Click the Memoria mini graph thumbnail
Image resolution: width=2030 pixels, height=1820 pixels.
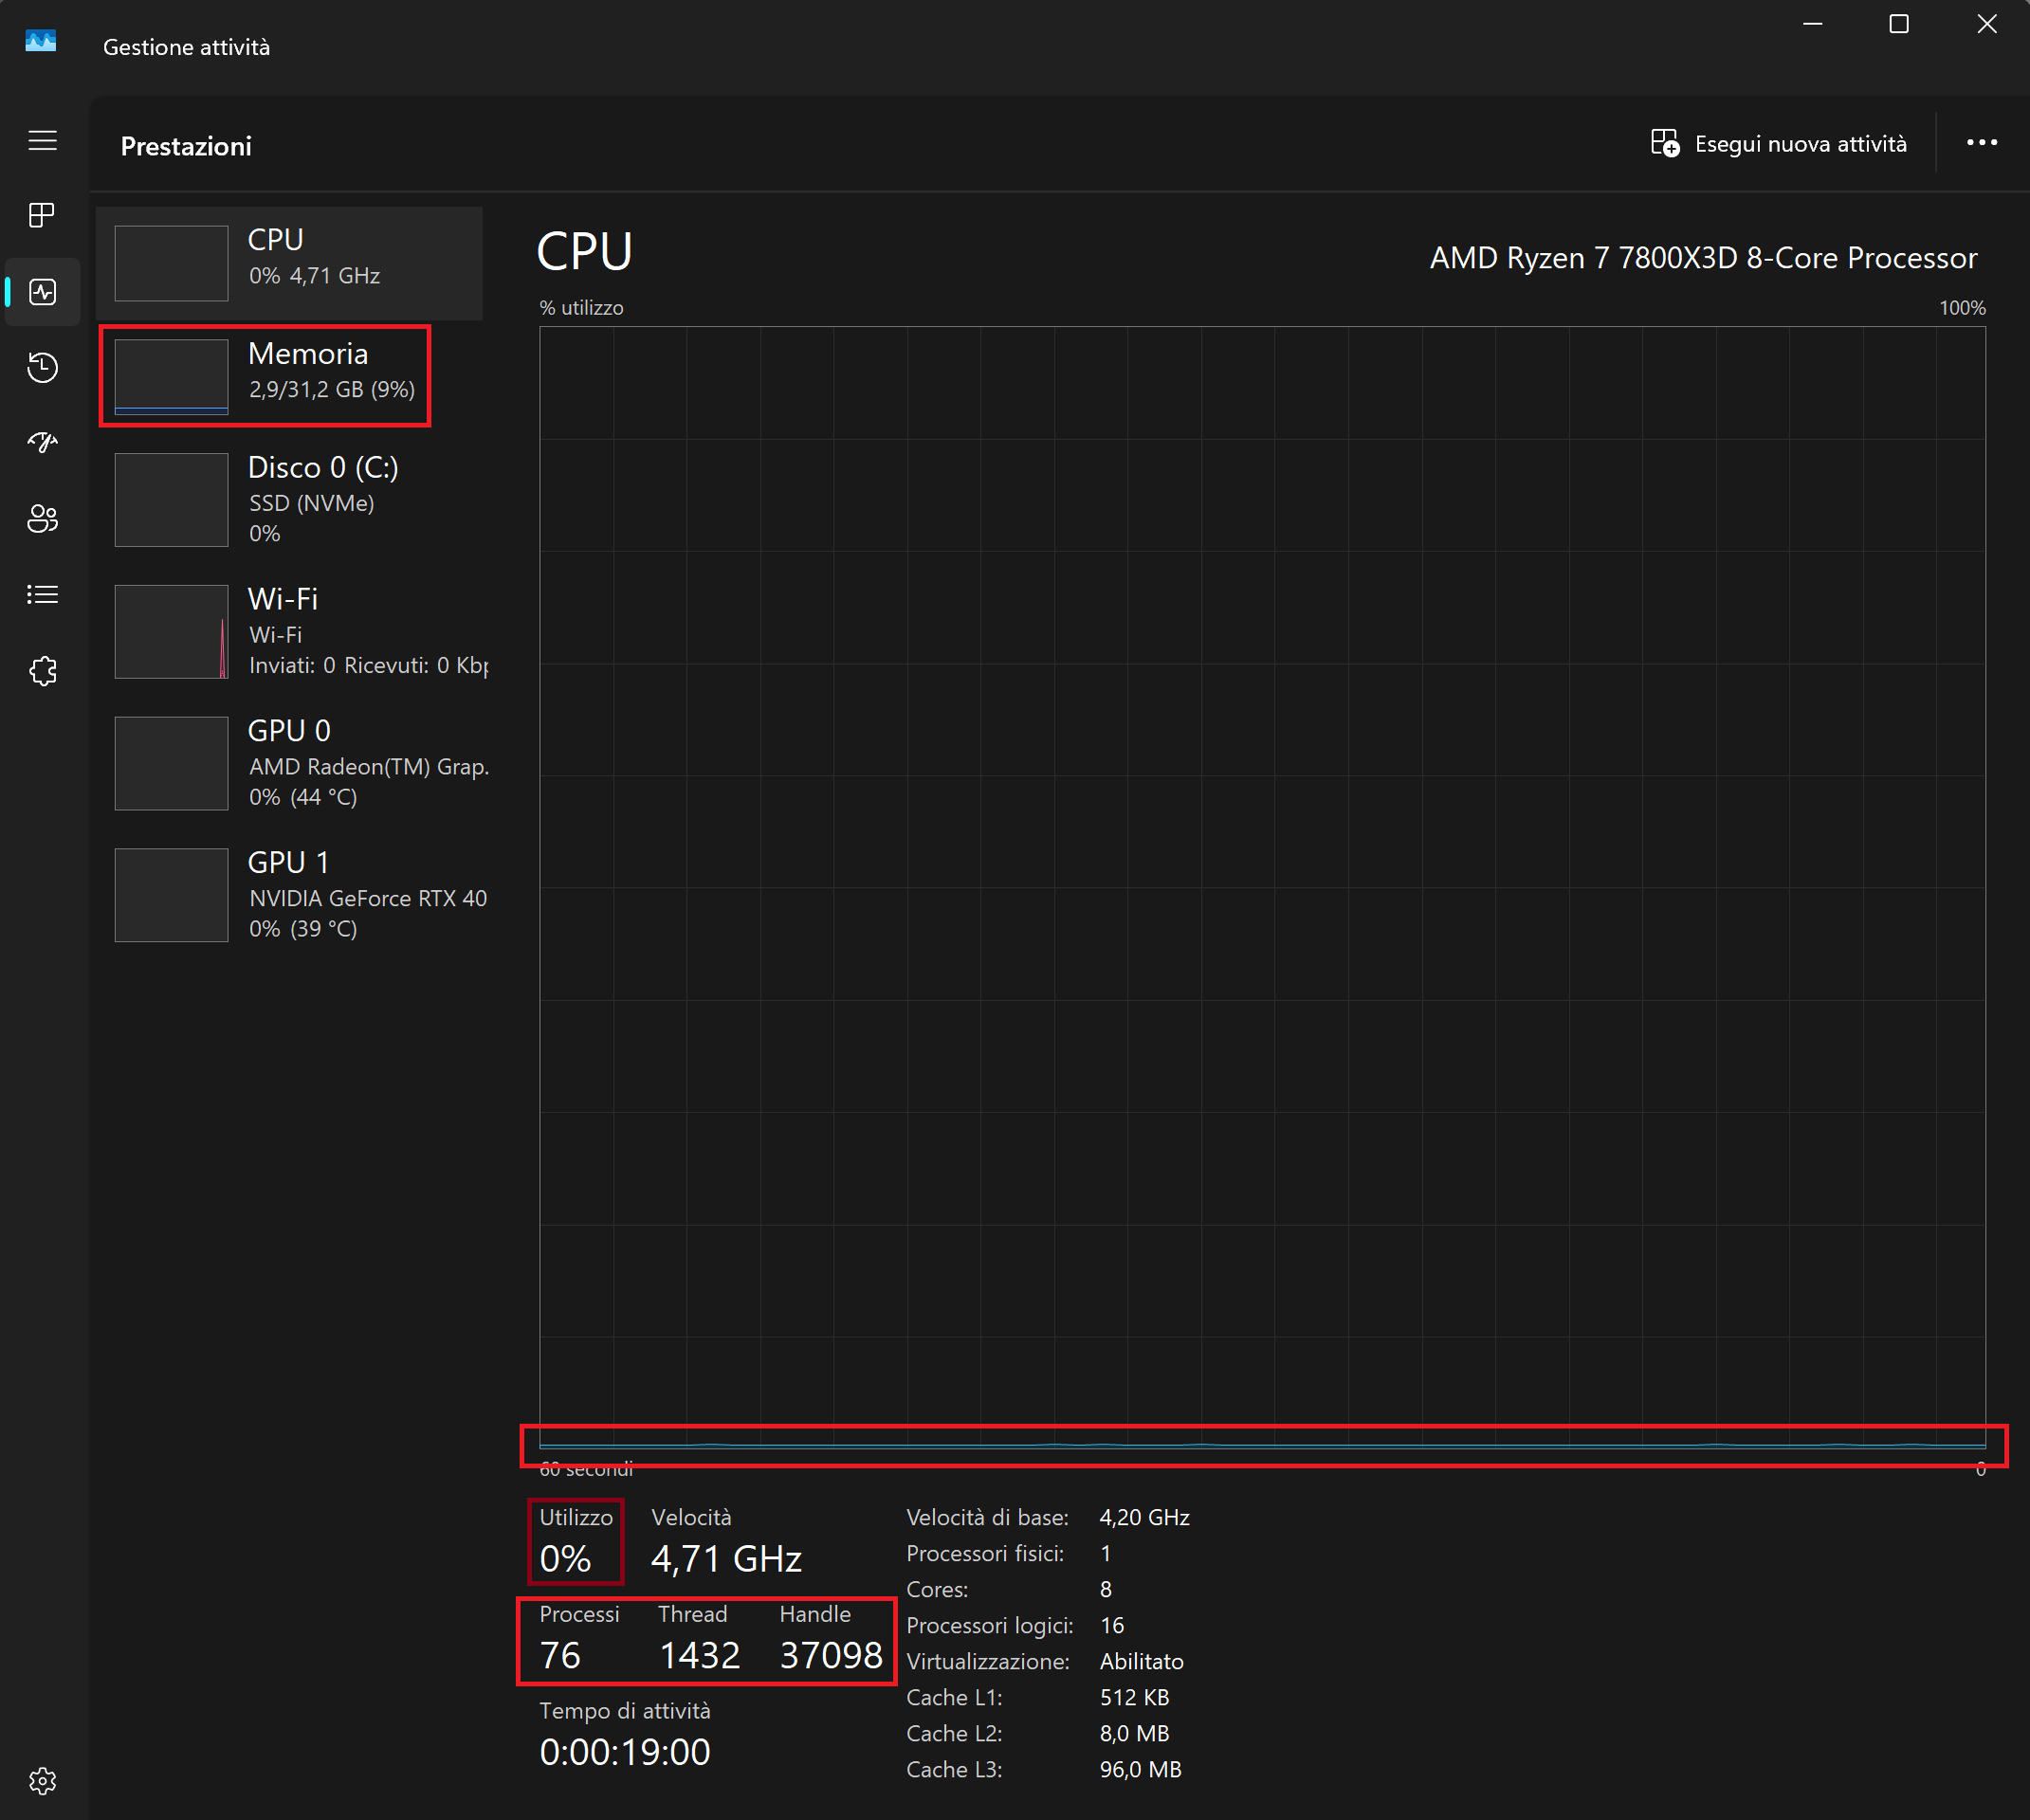[x=171, y=376]
